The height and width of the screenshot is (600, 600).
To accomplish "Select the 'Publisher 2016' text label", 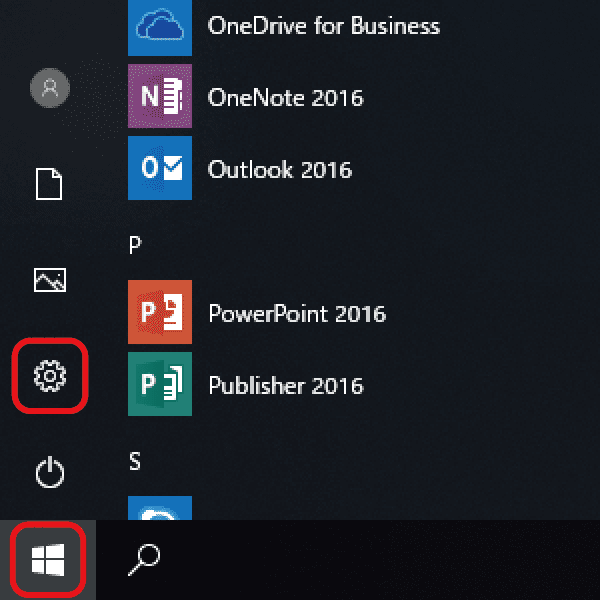I will (x=286, y=385).
